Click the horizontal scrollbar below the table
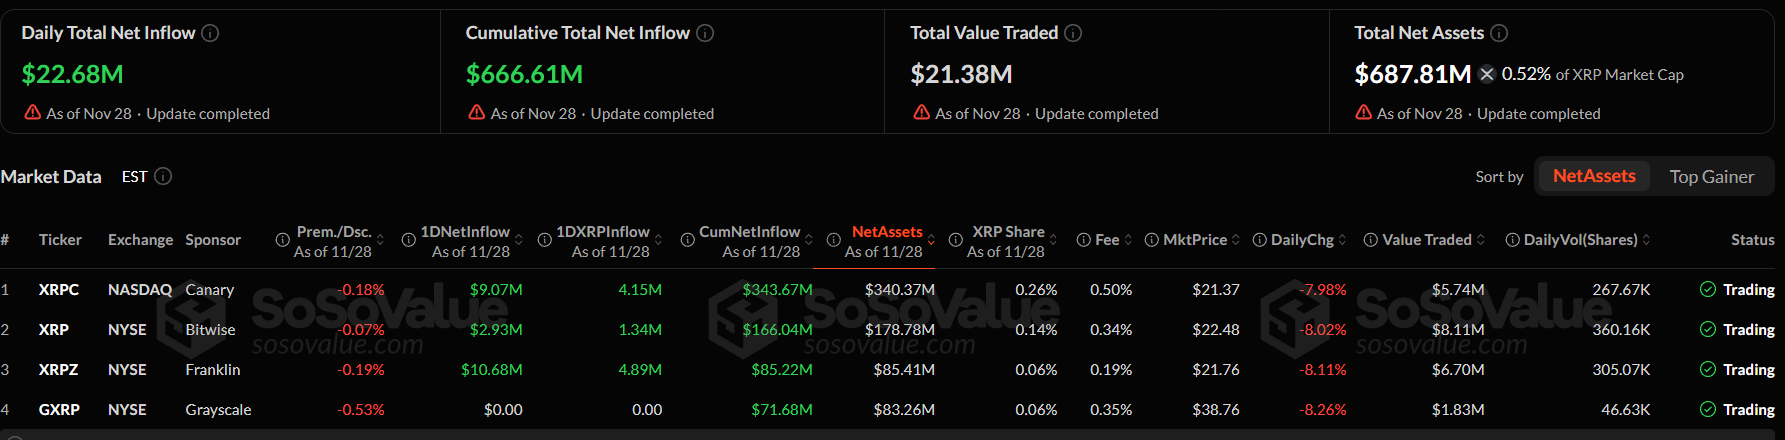 click(x=892, y=435)
